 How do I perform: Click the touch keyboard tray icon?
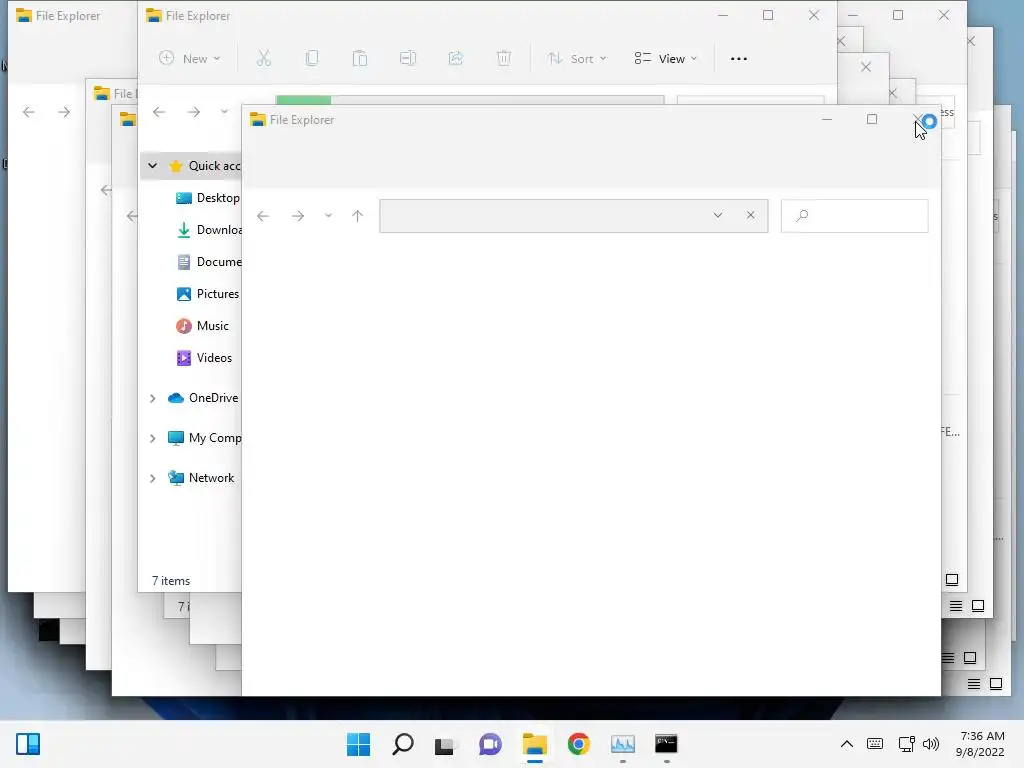875,744
